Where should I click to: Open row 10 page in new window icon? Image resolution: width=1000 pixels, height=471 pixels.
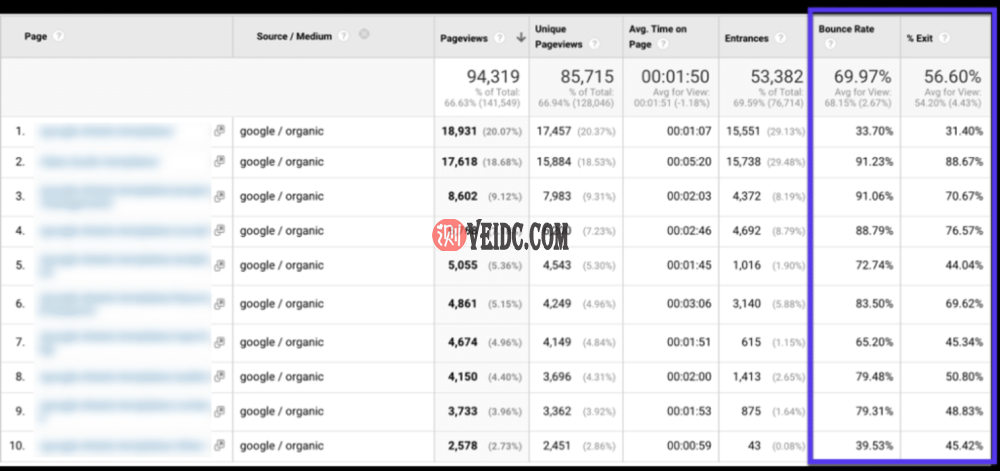tap(219, 445)
